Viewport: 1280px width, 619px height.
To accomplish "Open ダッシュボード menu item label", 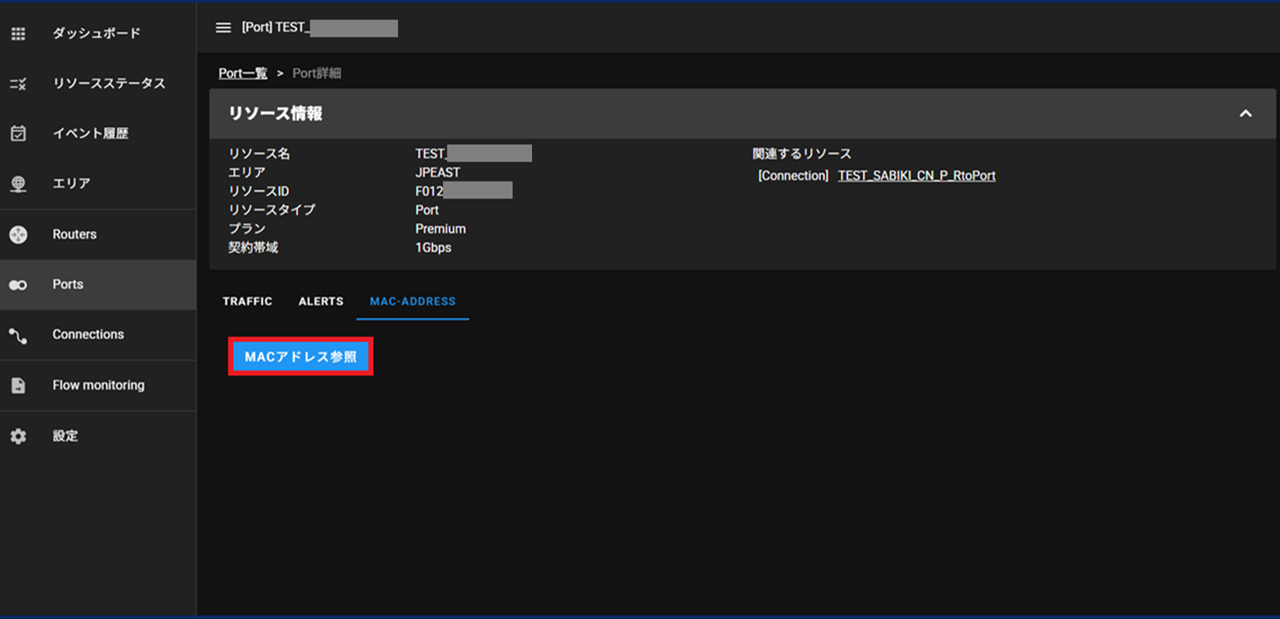I will 96,34.
